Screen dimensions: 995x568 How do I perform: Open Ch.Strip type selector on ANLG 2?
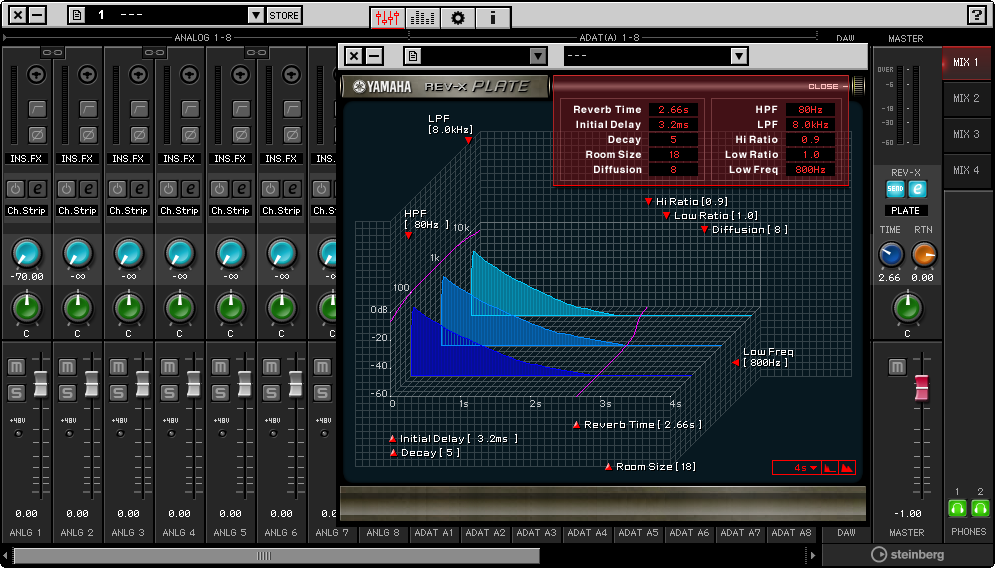[x=77, y=210]
